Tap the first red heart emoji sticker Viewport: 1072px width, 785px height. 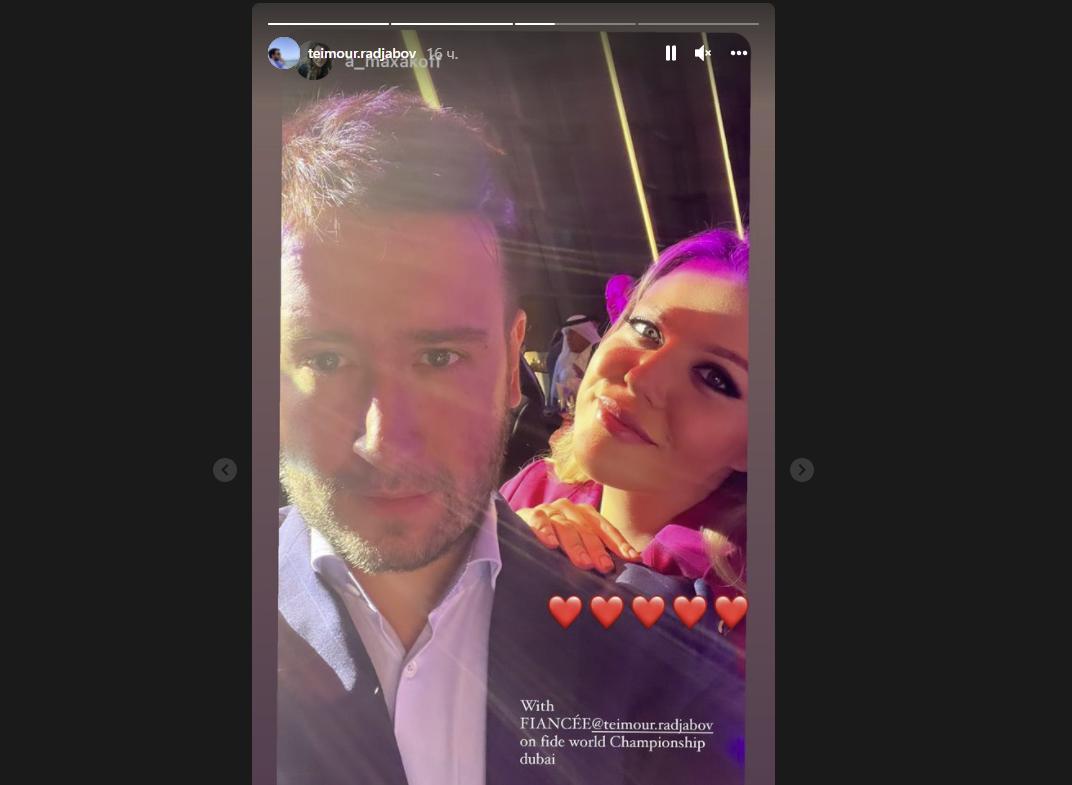pyautogui.click(x=565, y=611)
